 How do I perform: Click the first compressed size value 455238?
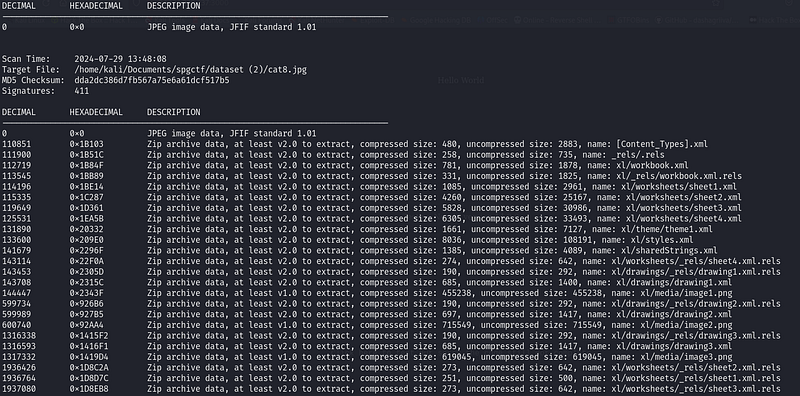click(458, 293)
